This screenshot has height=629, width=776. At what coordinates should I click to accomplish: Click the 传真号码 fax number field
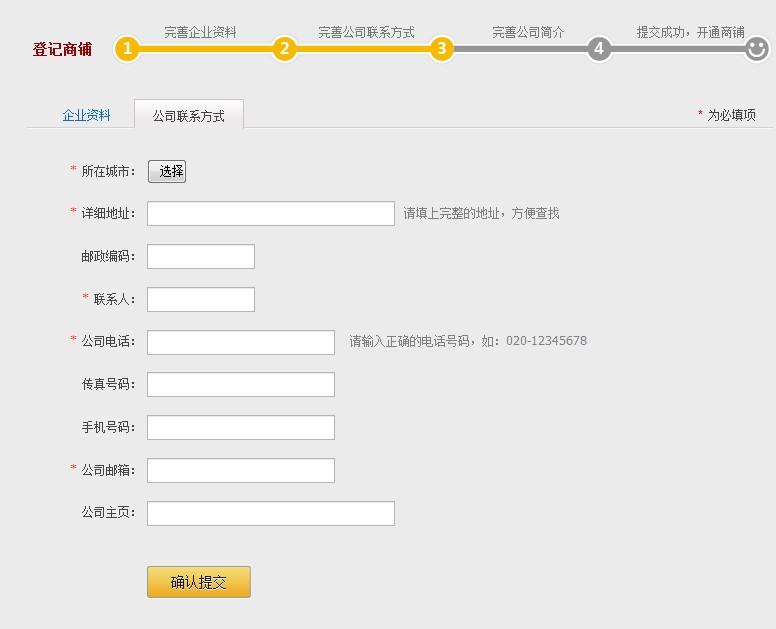[240, 384]
